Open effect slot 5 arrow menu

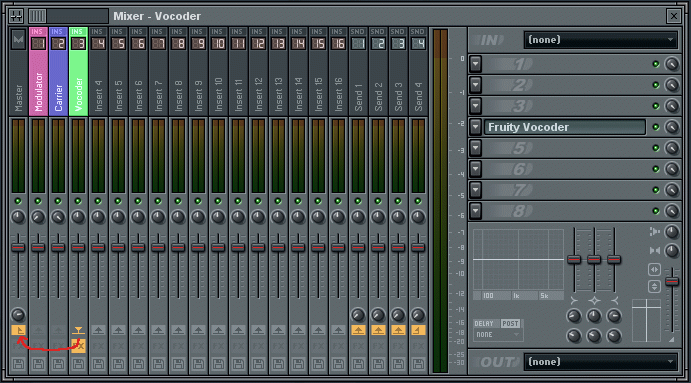[476, 148]
